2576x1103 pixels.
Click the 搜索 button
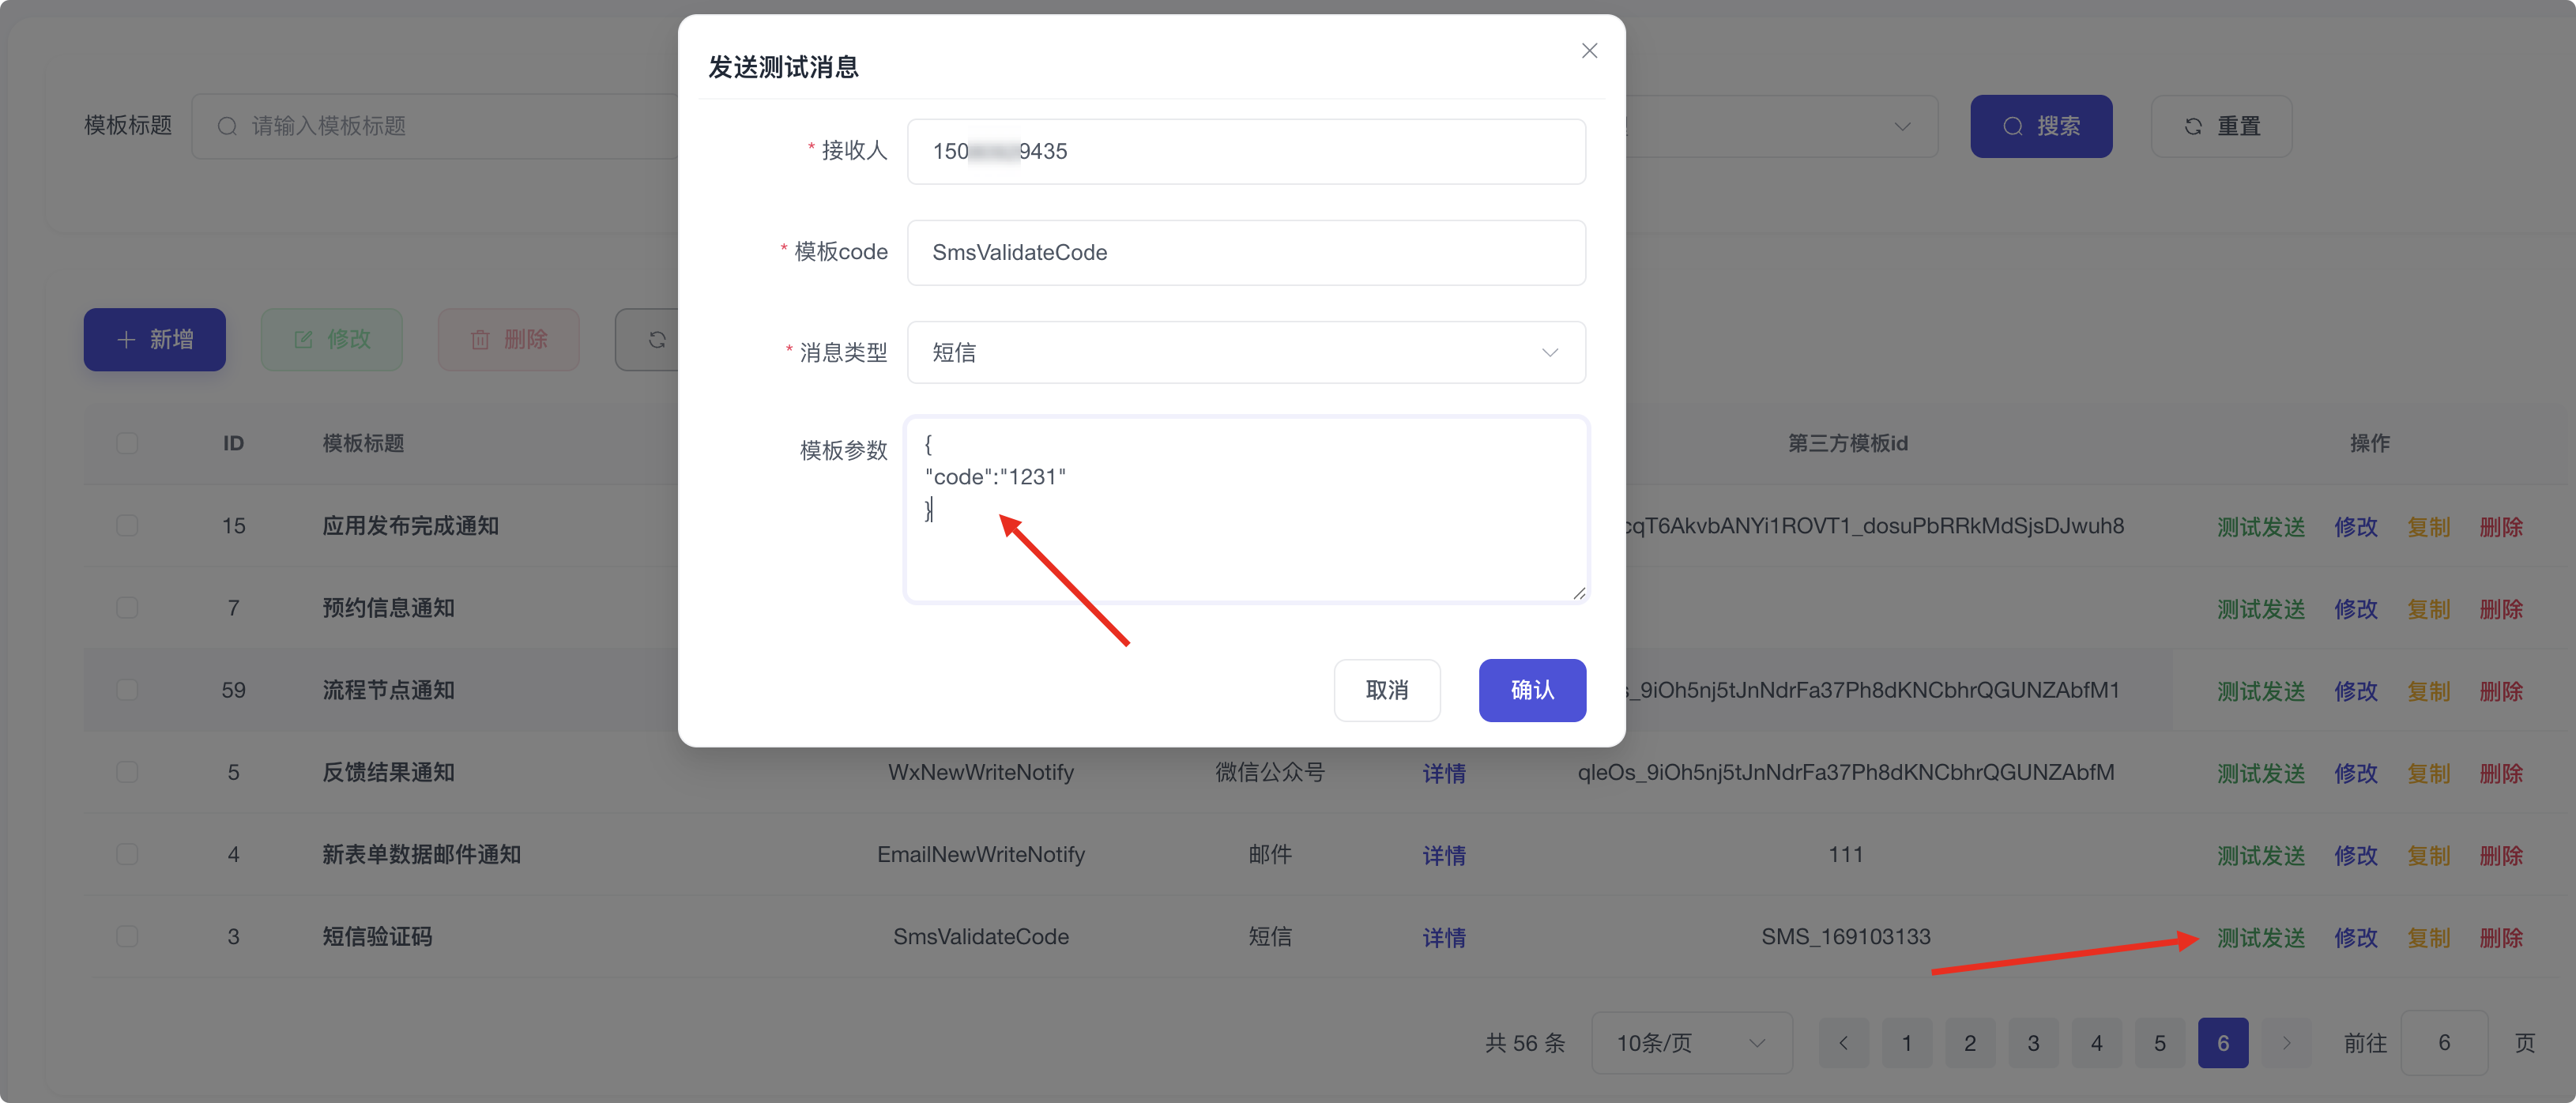(x=2041, y=126)
